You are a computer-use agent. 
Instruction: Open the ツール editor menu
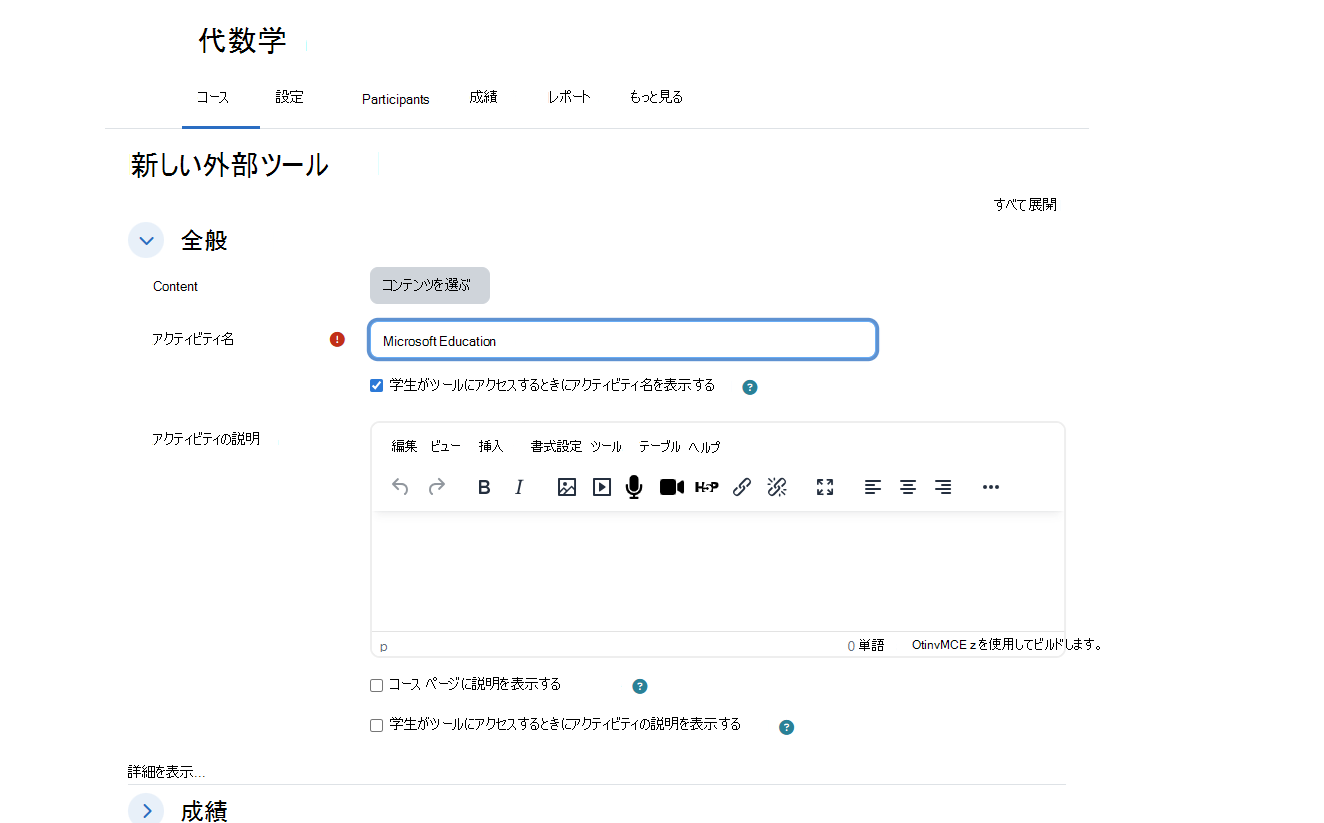(606, 446)
